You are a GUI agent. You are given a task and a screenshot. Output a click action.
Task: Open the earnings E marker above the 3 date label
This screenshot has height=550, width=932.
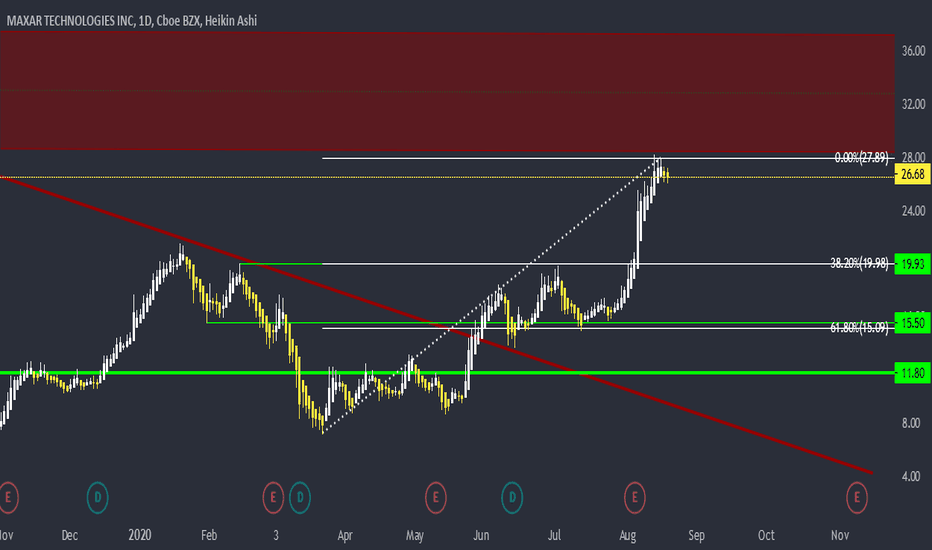pos(273,498)
